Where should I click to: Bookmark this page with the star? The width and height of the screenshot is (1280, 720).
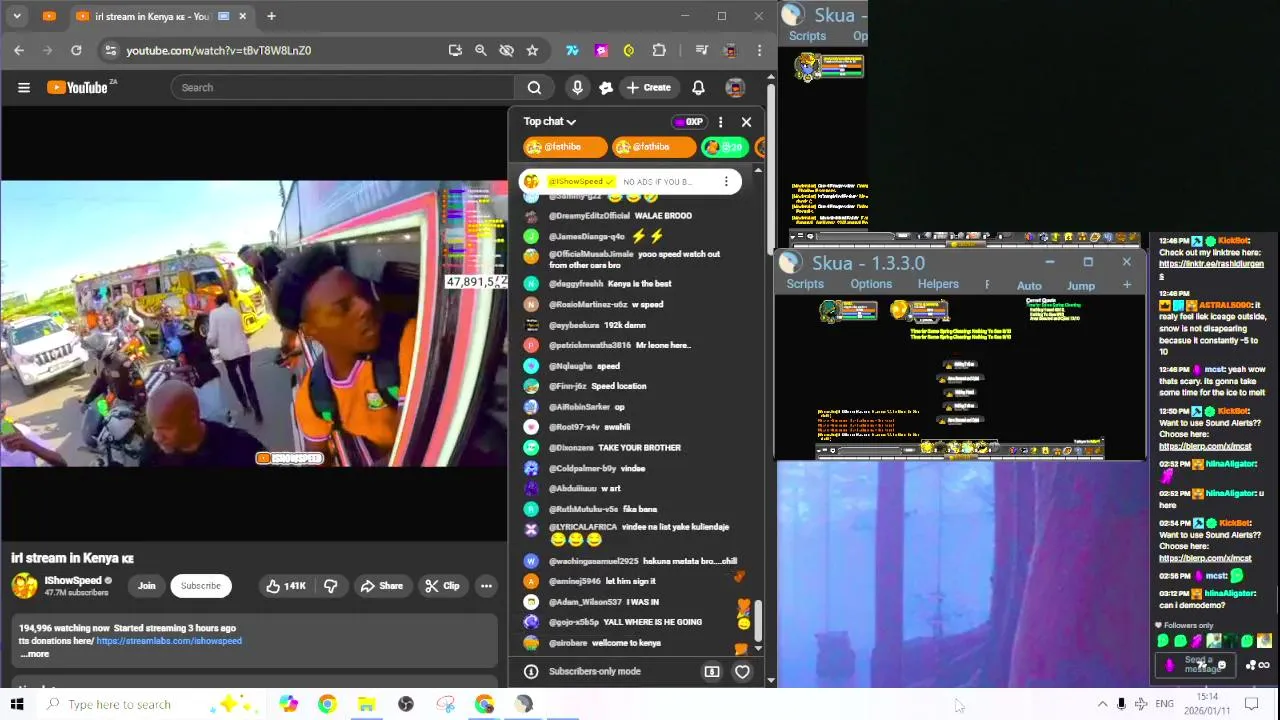point(533,50)
